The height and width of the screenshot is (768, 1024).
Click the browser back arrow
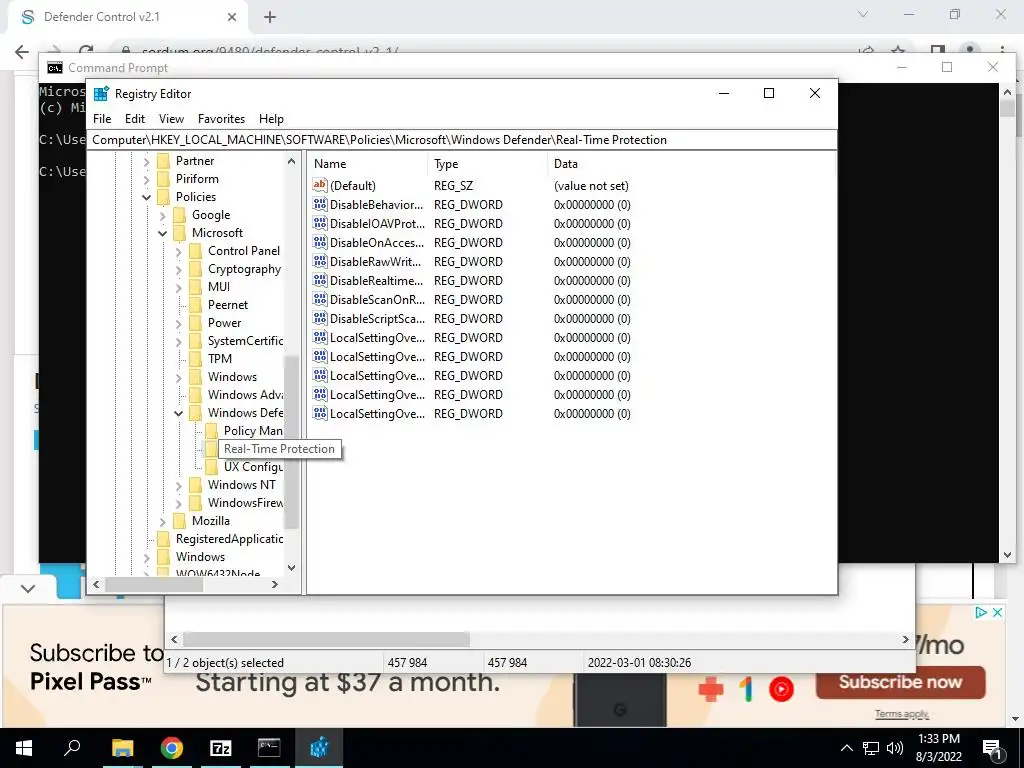tap(22, 52)
